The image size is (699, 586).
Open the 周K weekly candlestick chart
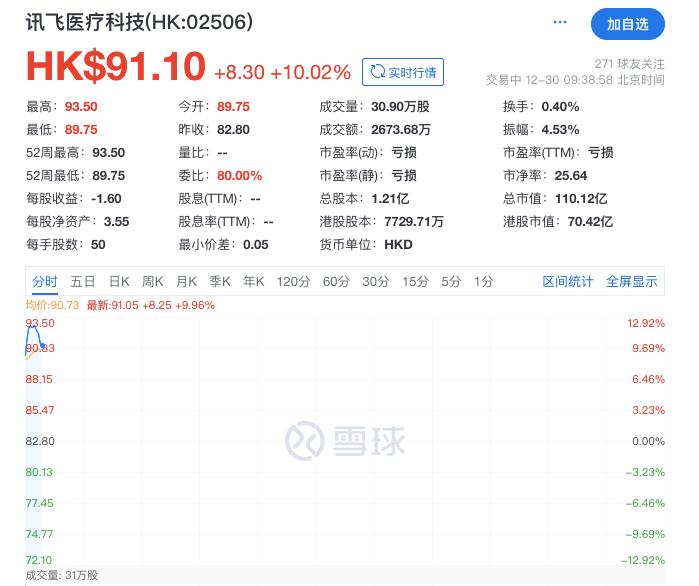coord(152,282)
